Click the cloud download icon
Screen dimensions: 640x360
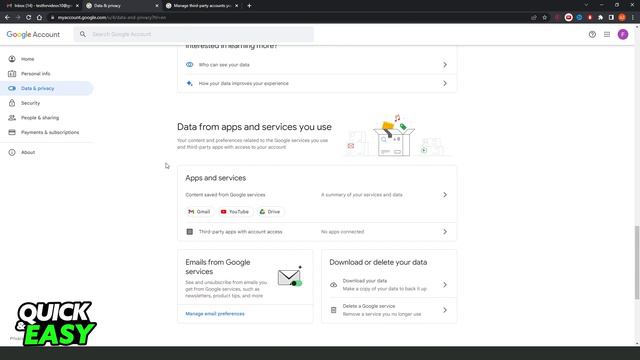click(333, 285)
